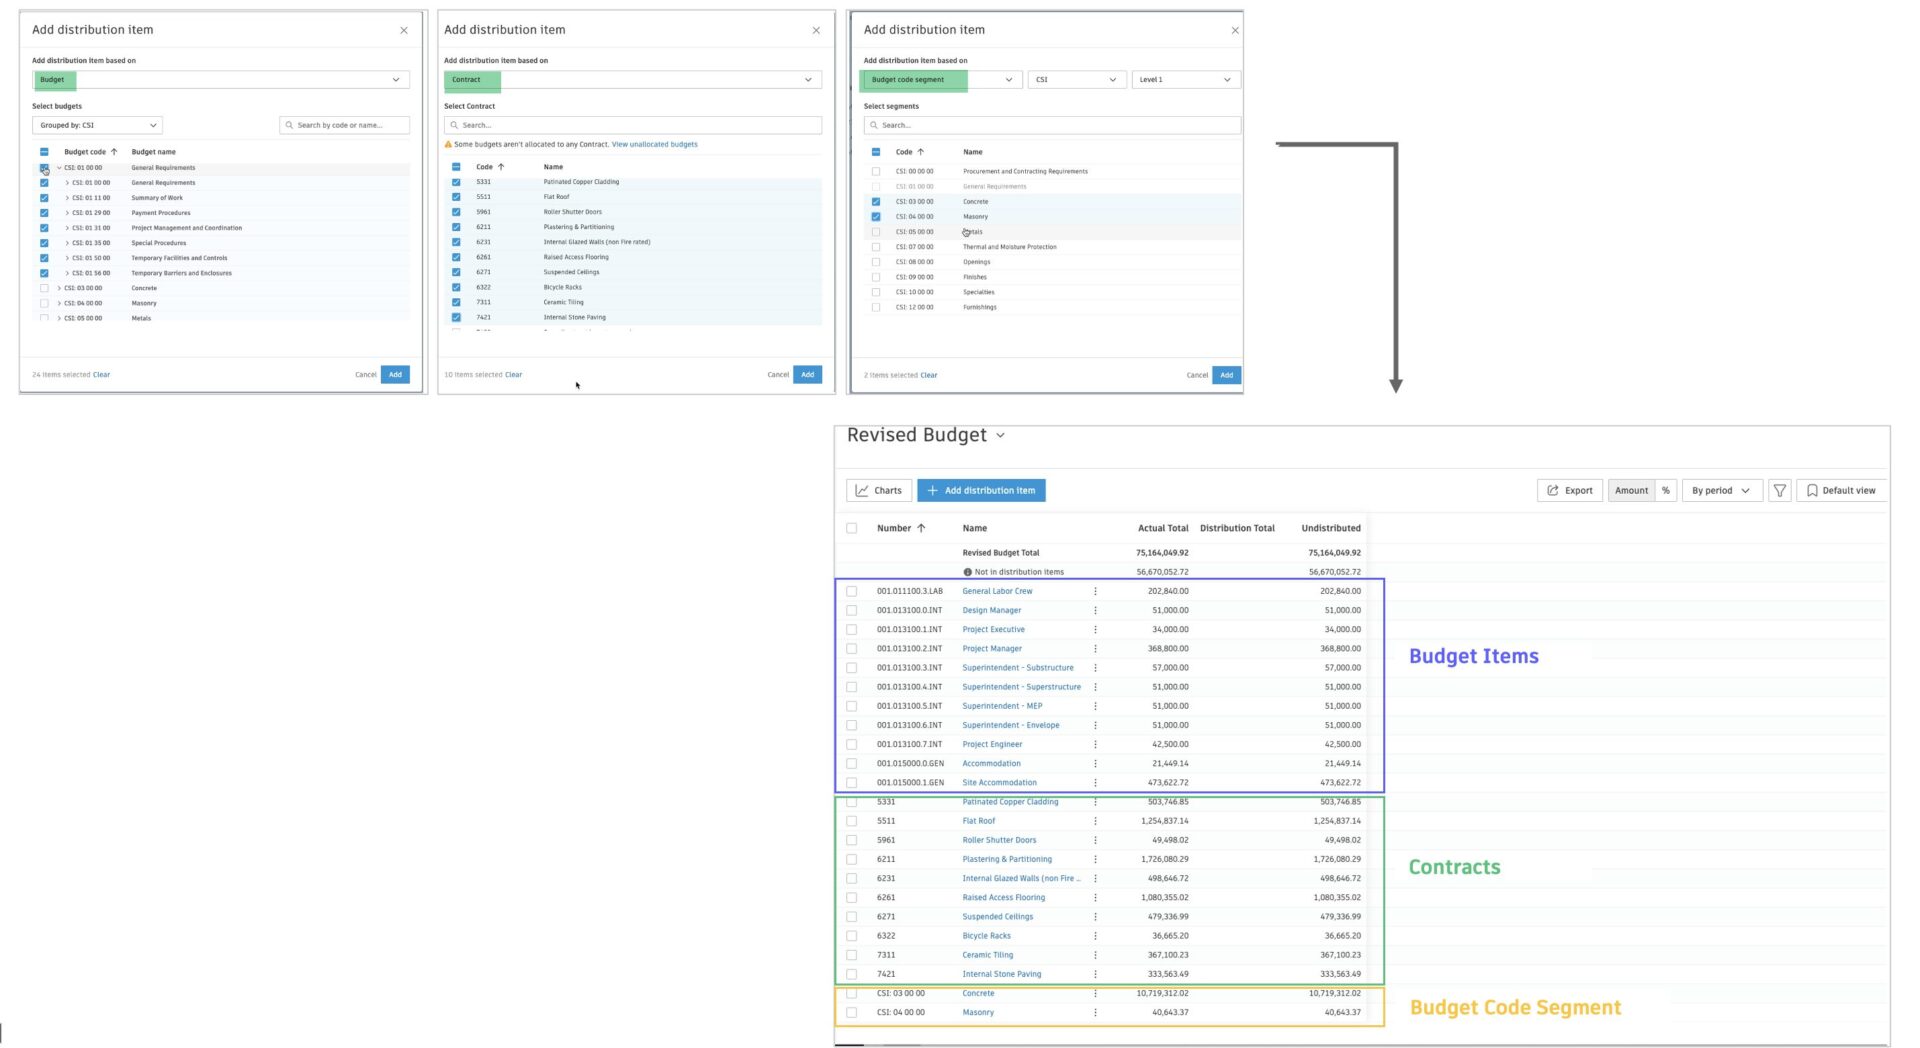The width and height of the screenshot is (1920, 1048).
Task: Sort by Number column arrow
Action: 921,528
